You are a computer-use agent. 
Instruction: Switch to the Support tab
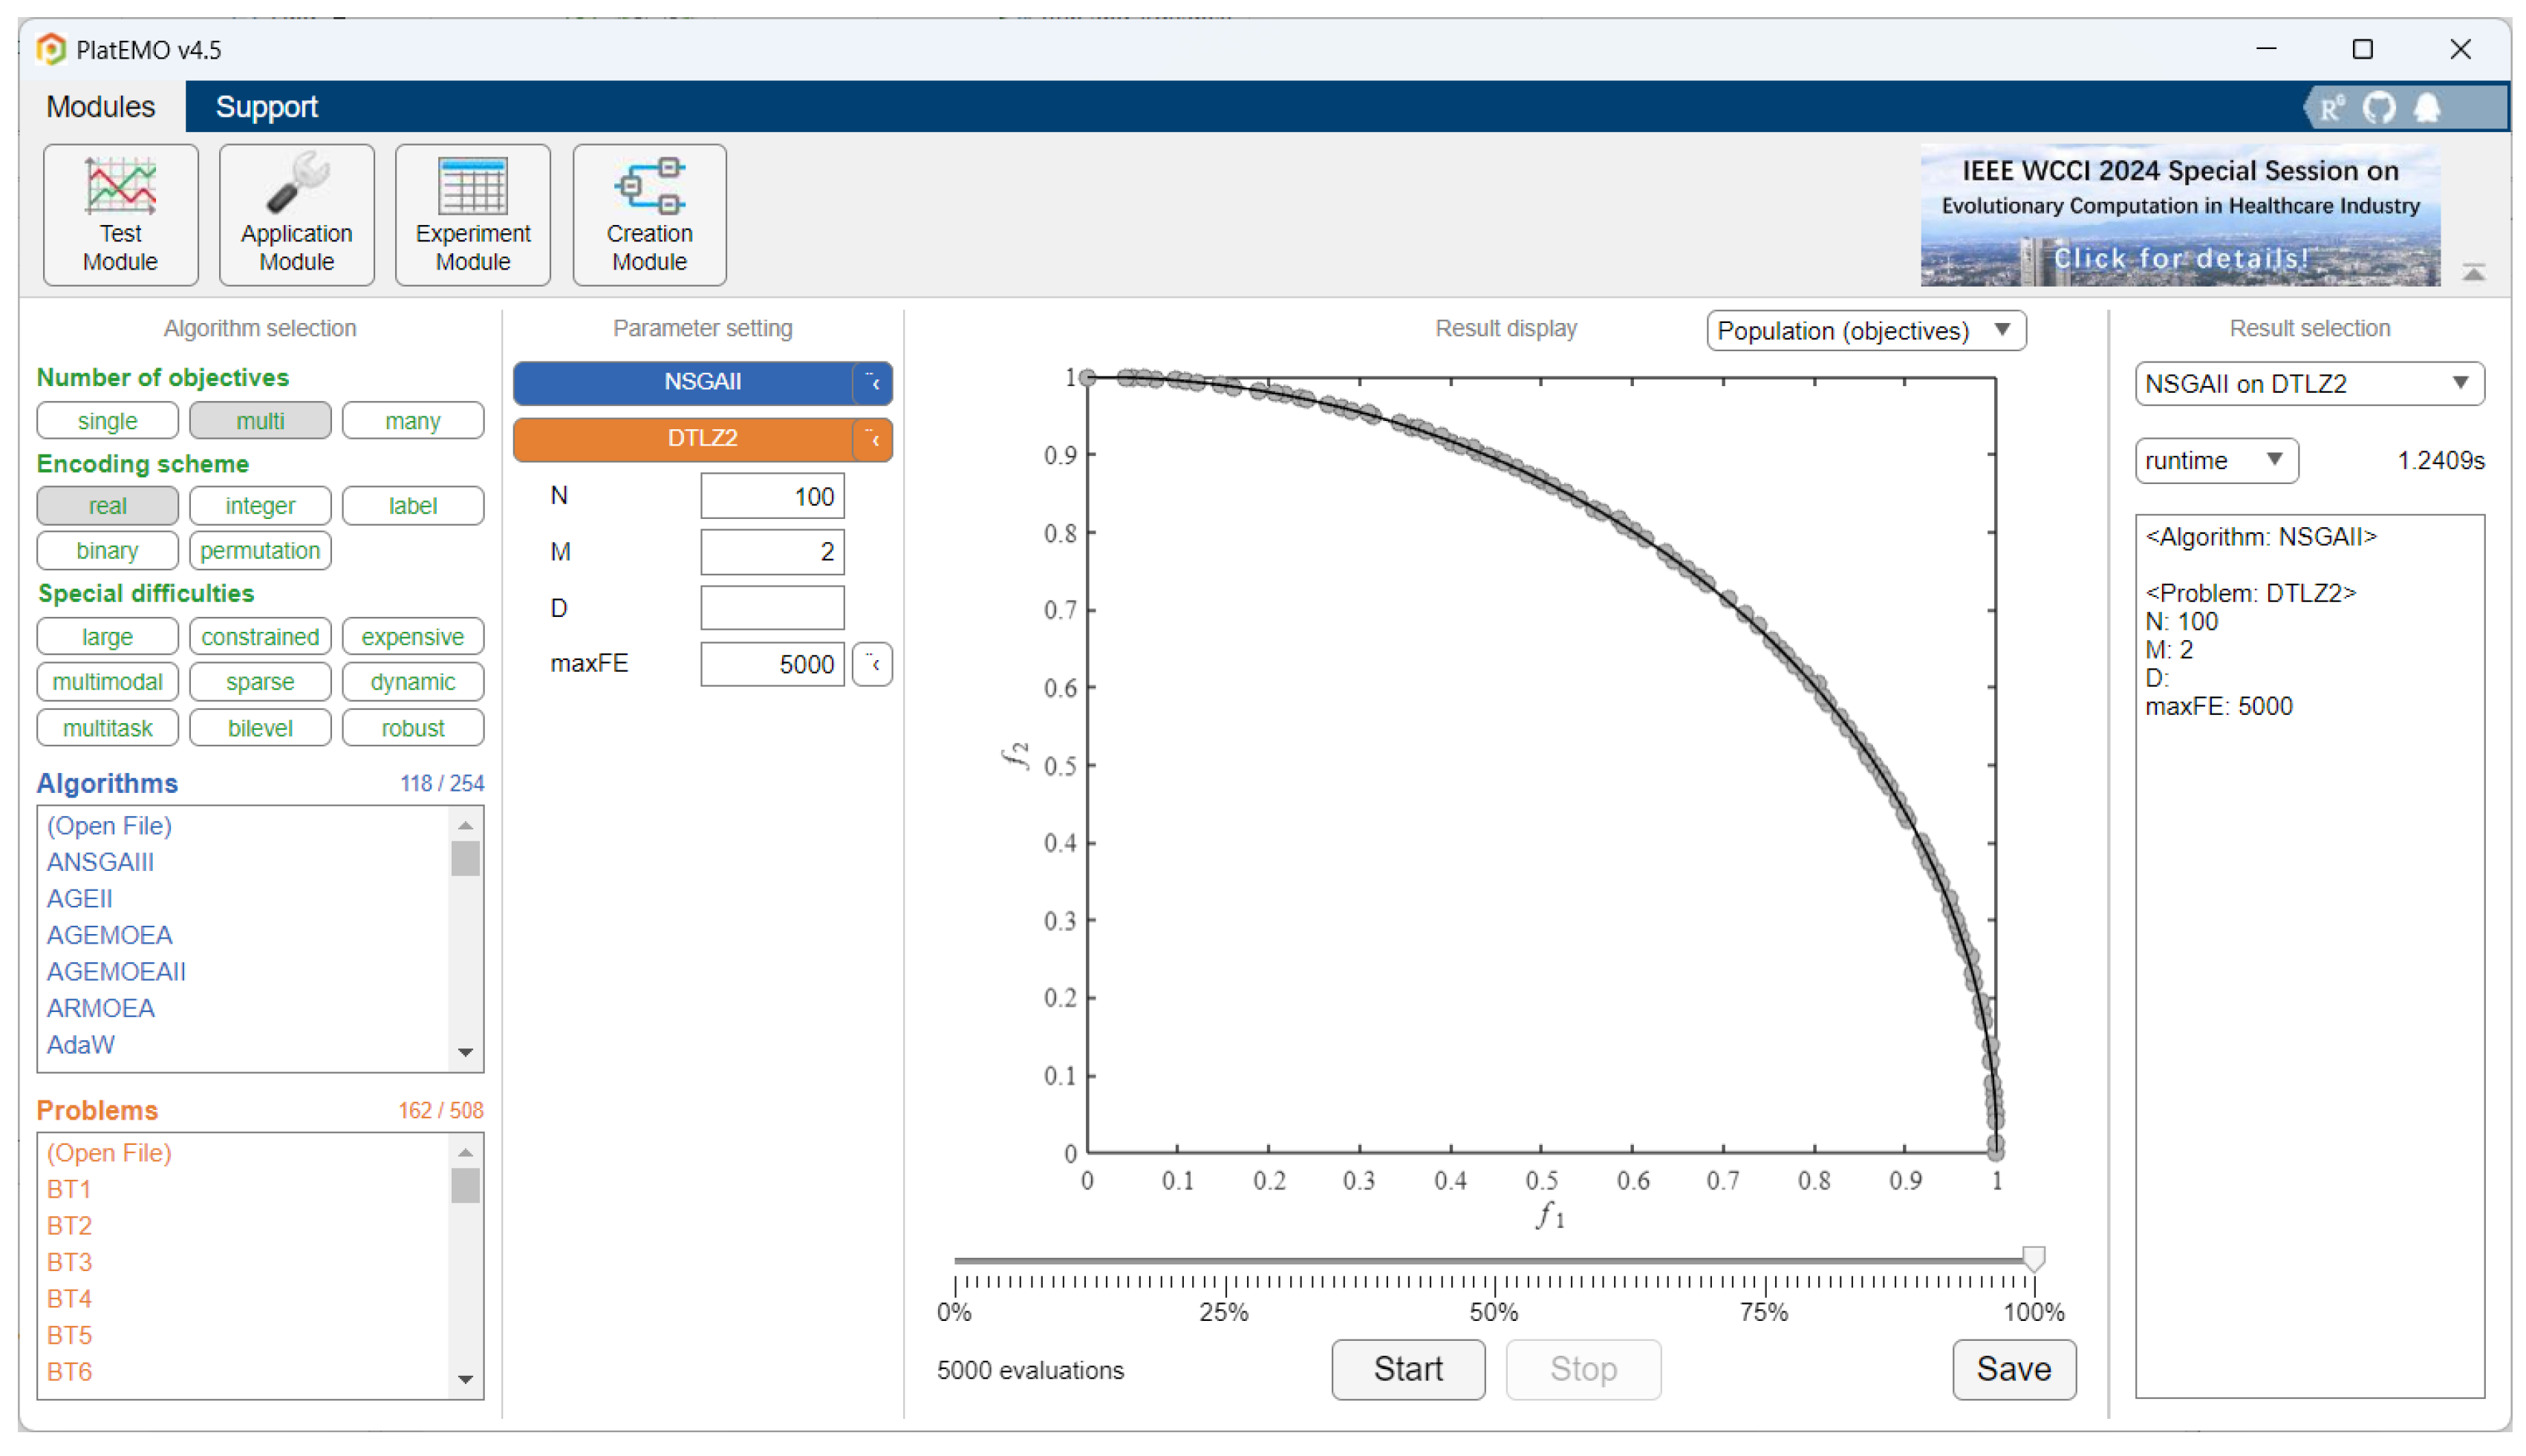tap(266, 107)
